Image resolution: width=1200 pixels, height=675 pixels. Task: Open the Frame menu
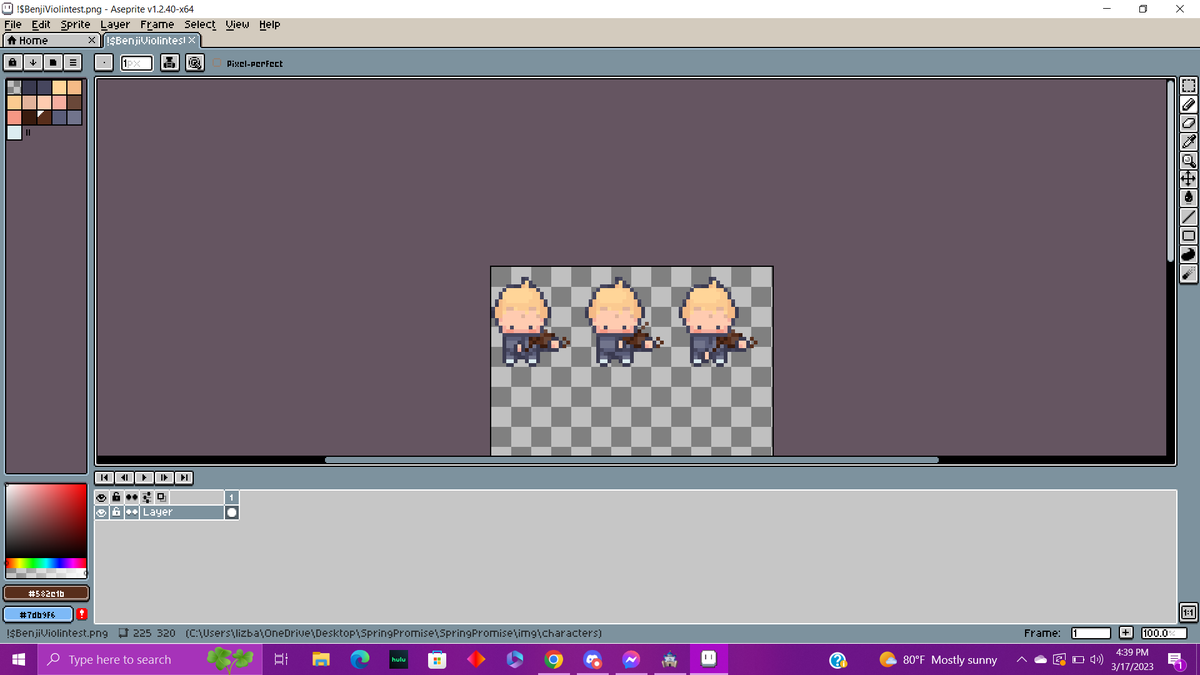pos(157,24)
